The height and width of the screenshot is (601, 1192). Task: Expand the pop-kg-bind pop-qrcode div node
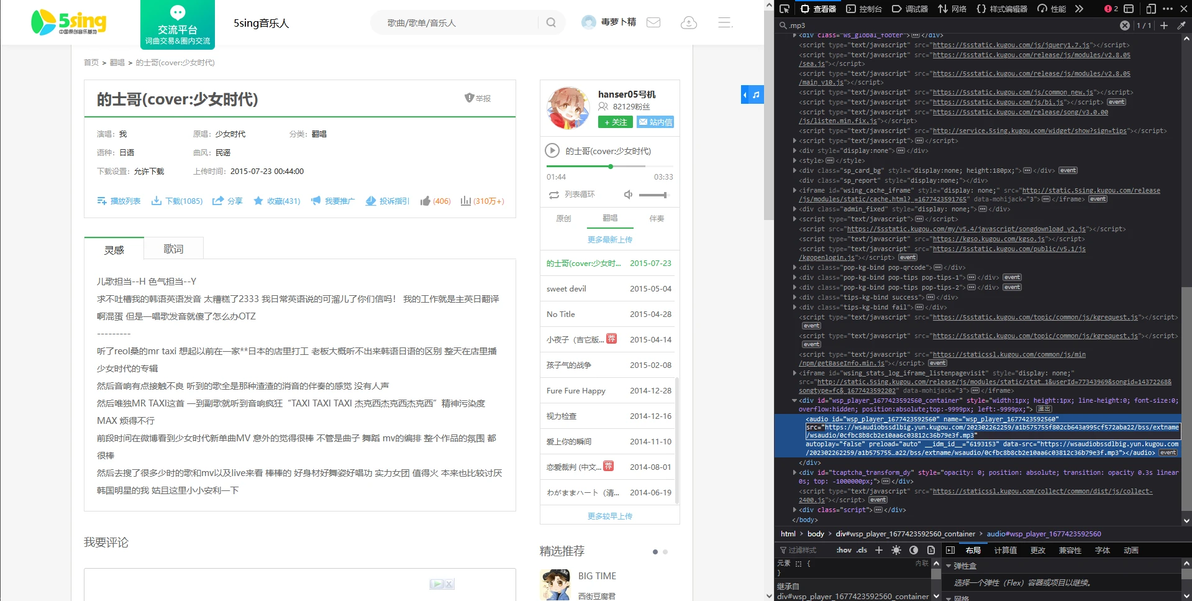click(x=795, y=267)
